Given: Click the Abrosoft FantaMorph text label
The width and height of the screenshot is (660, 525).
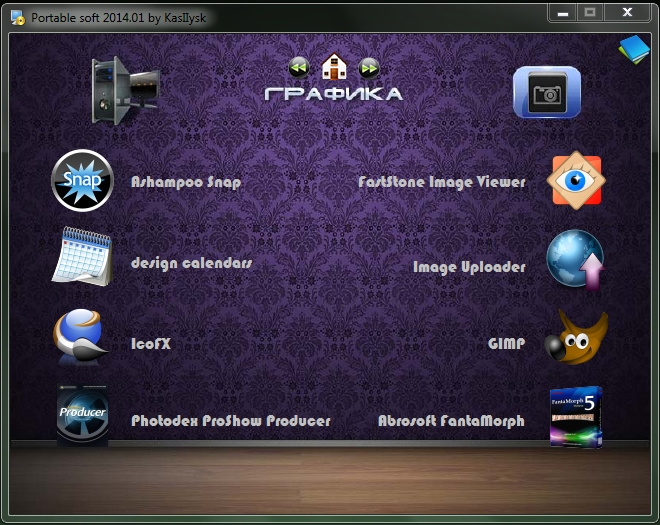Looking at the screenshot, I should tap(451, 421).
